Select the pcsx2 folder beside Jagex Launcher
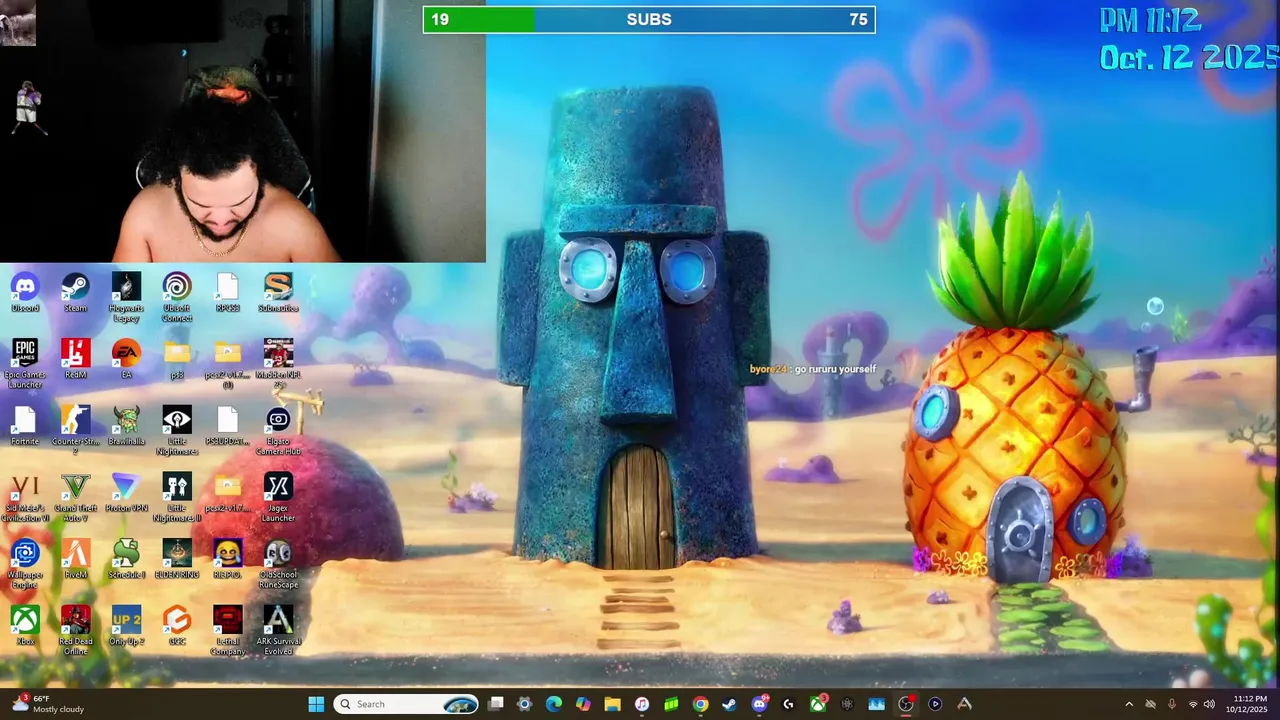 coord(227,492)
